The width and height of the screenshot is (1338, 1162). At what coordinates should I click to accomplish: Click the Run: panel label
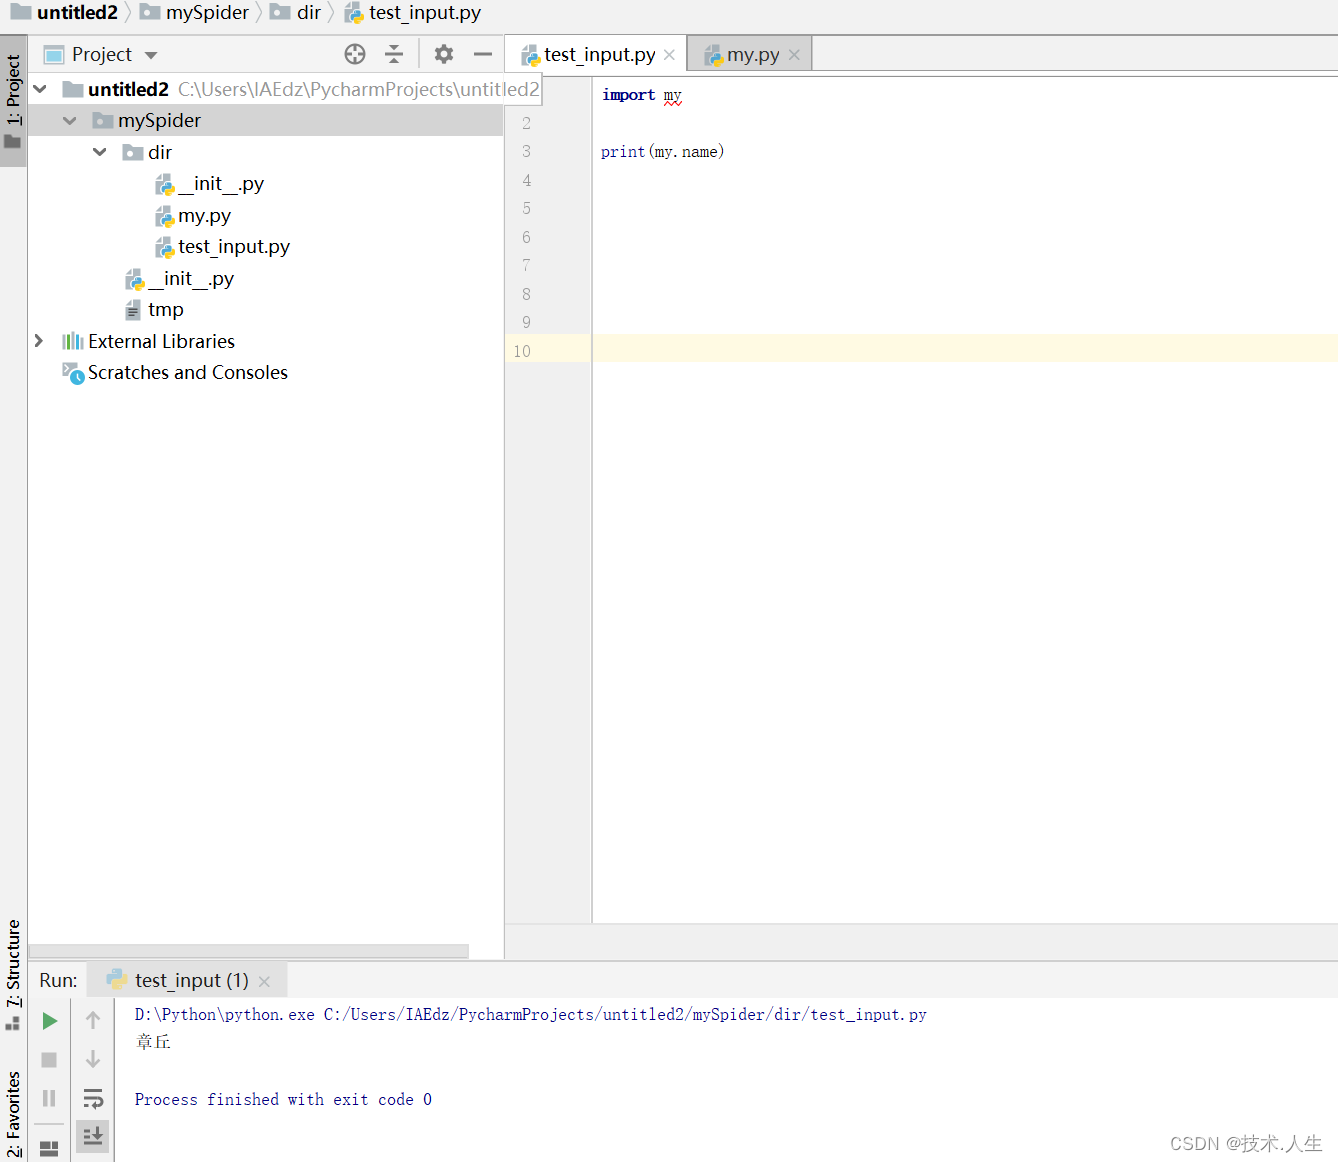point(58,980)
